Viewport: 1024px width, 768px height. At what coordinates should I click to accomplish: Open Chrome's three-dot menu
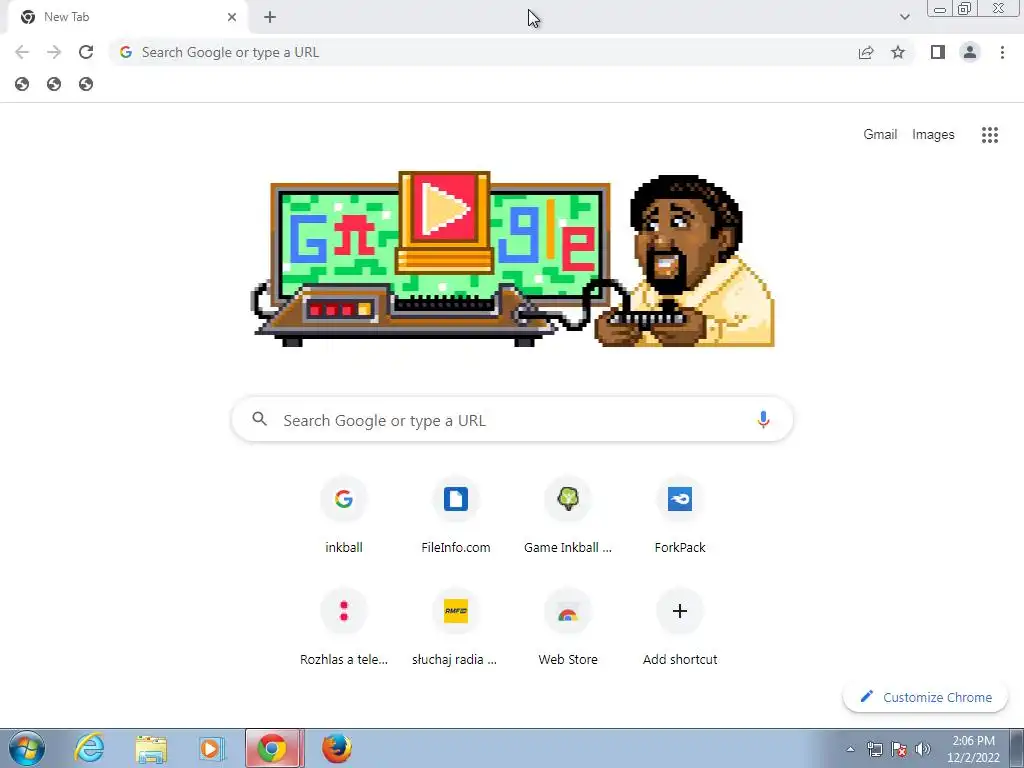click(x=1002, y=52)
